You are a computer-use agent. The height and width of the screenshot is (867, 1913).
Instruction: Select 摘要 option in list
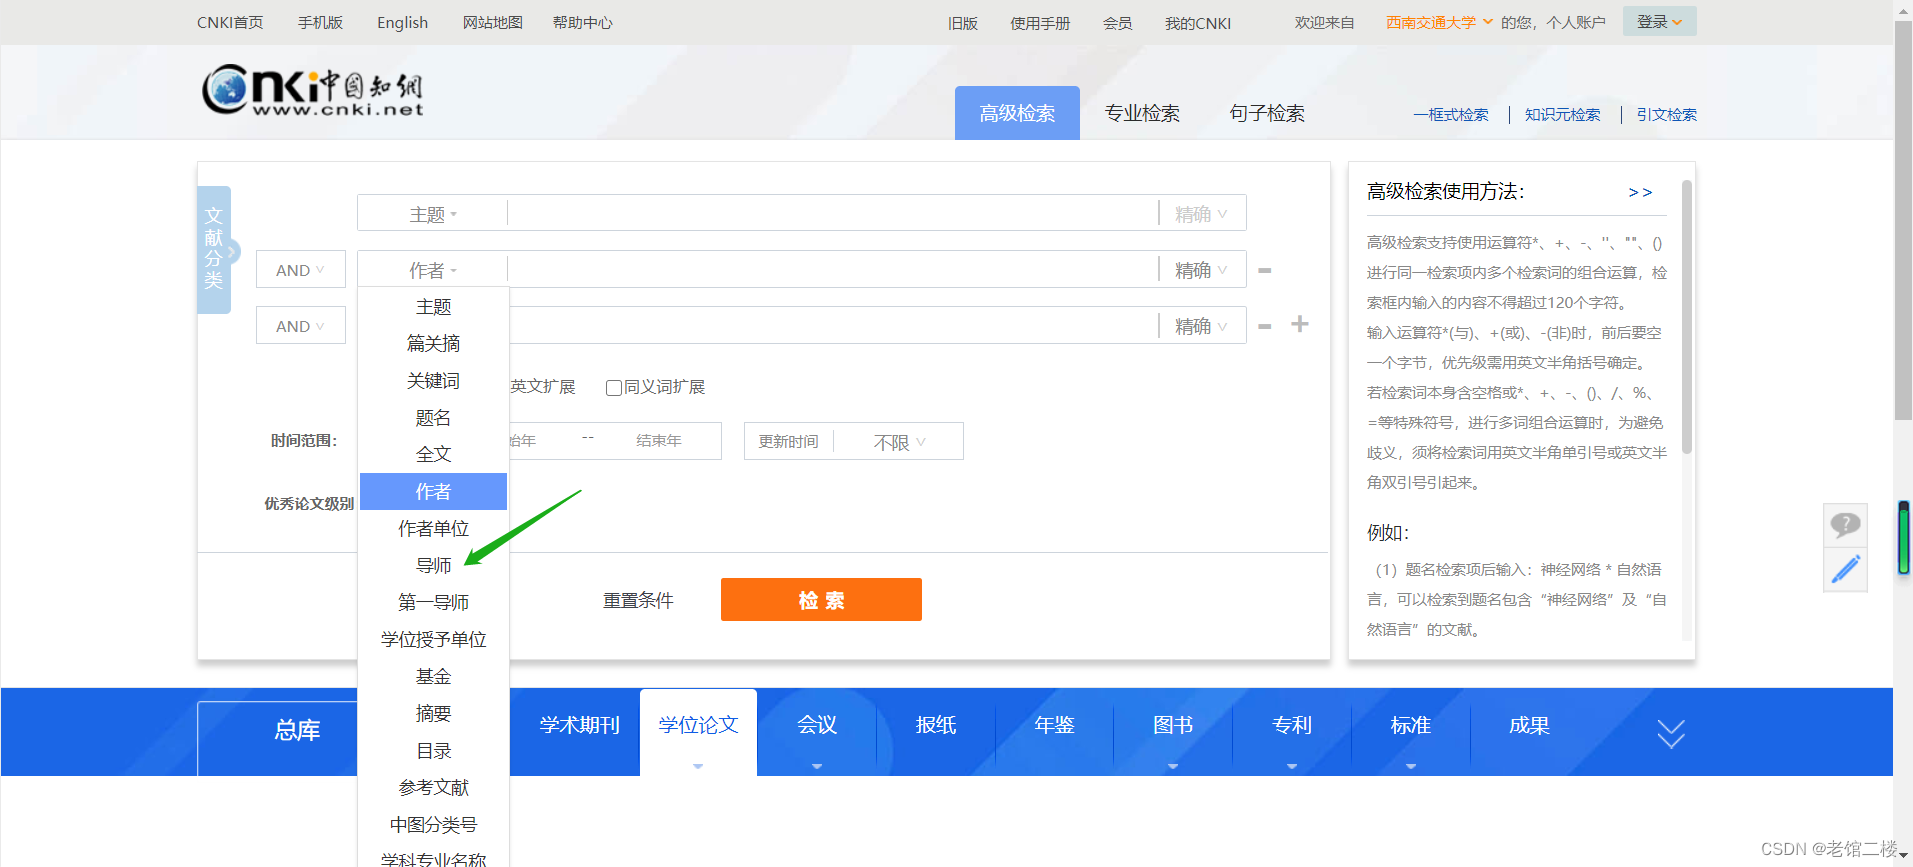pos(433,714)
